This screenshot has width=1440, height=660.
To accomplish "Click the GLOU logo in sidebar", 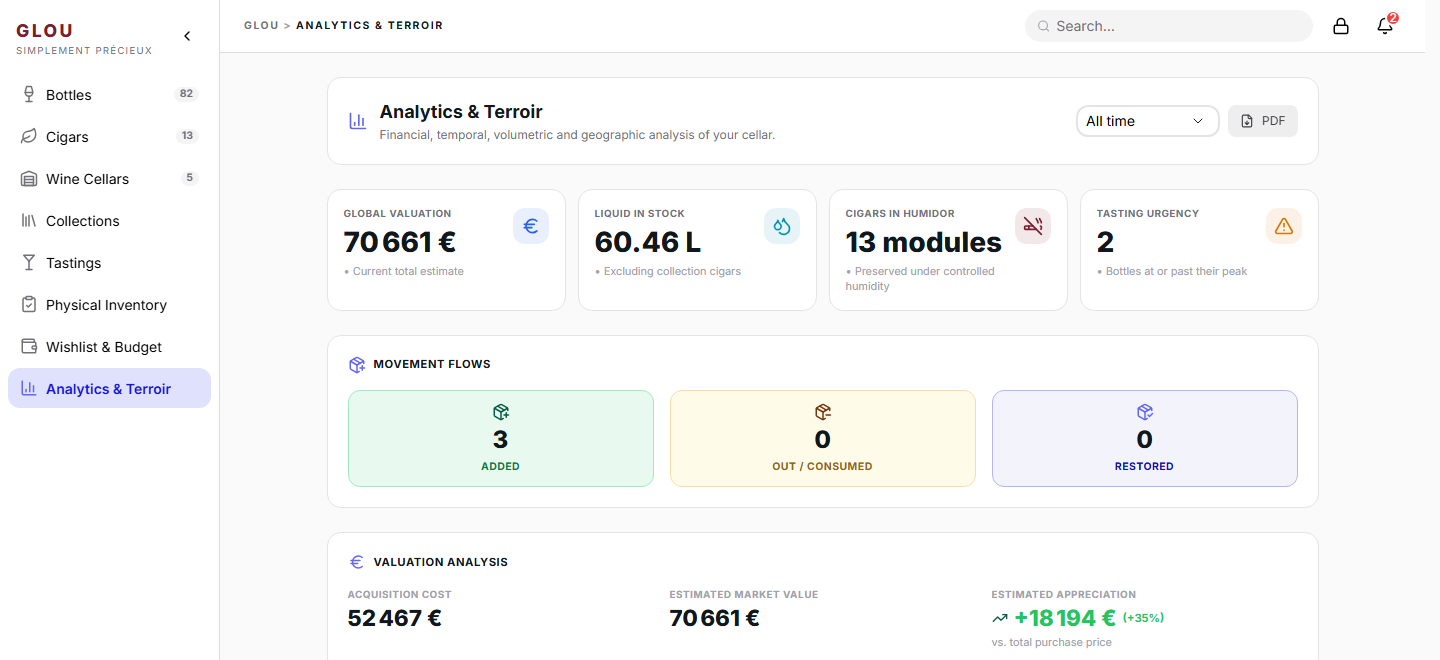I will click(x=45, y=31).
